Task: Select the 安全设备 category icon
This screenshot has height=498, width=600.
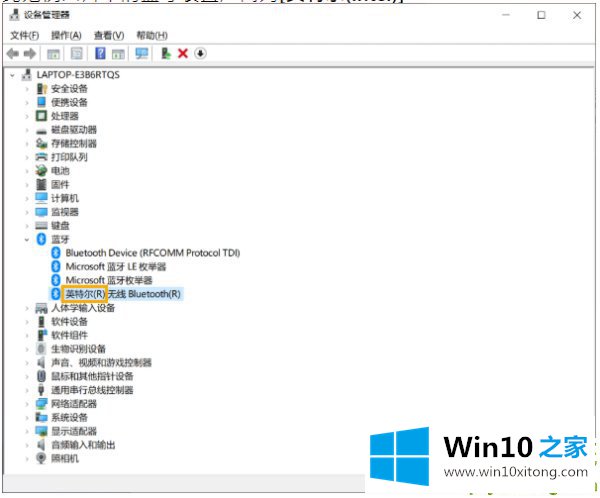Action: pyautogui.click(x=41, y=89)
